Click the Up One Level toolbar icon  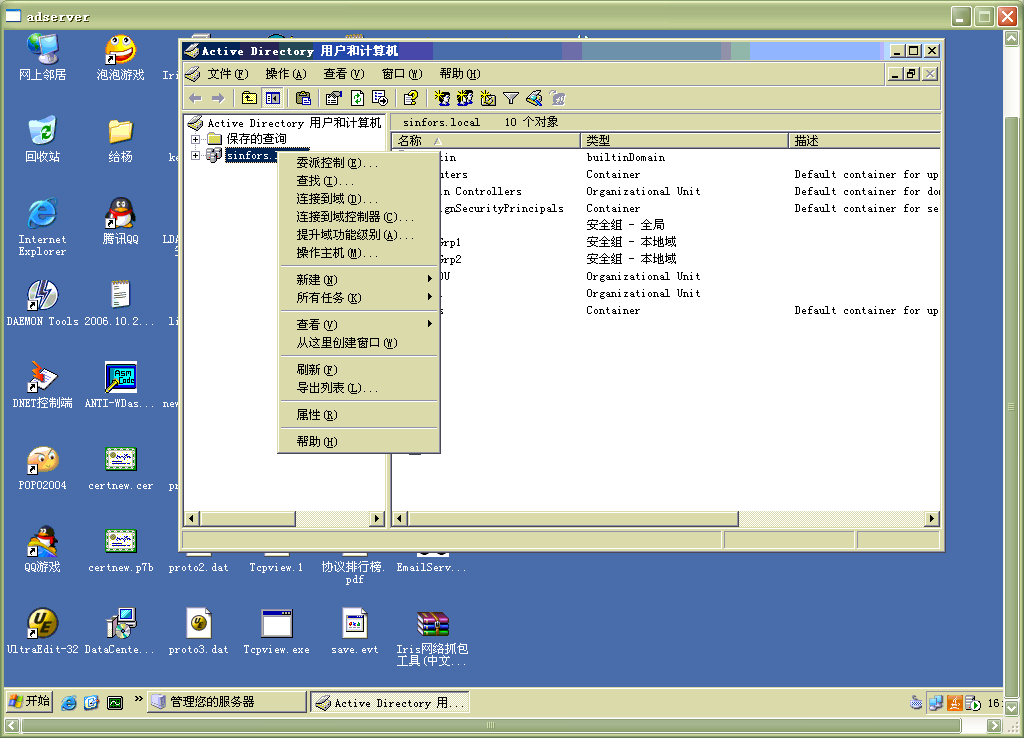(x=249, y=98)
